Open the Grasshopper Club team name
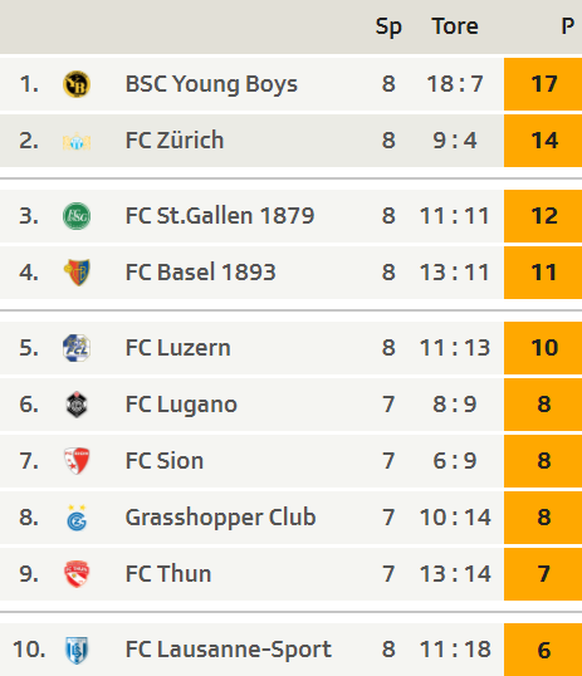This screenshot has width=582, height=676. (220, 517)
